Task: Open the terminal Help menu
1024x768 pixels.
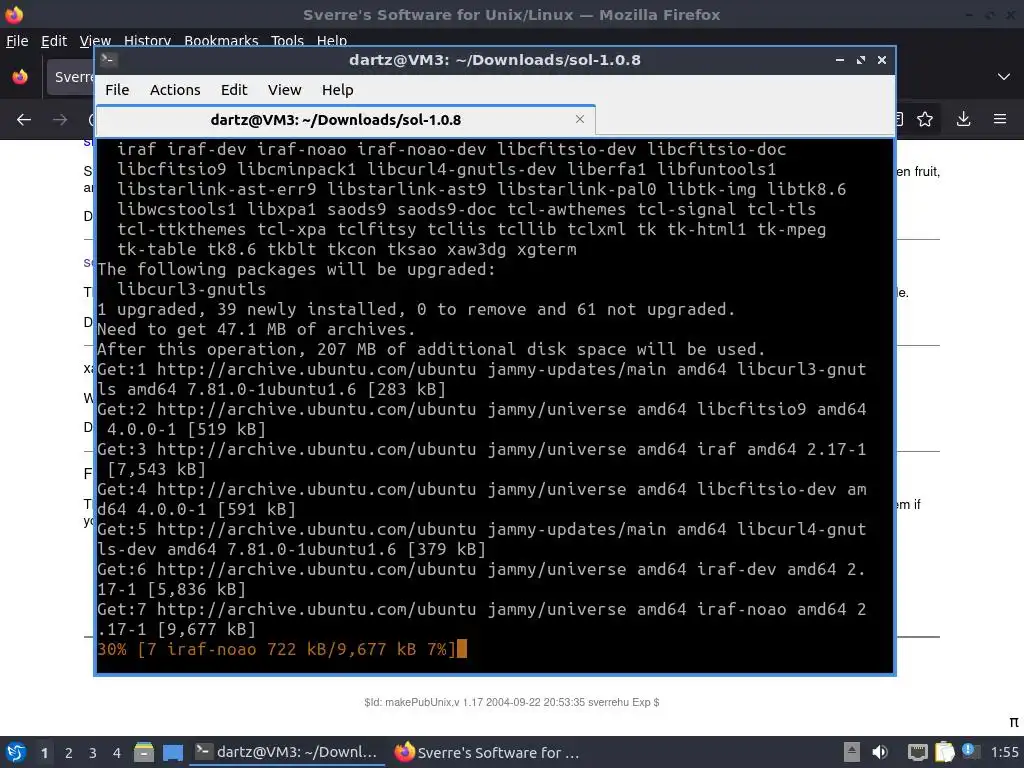Action: point(338,89)
